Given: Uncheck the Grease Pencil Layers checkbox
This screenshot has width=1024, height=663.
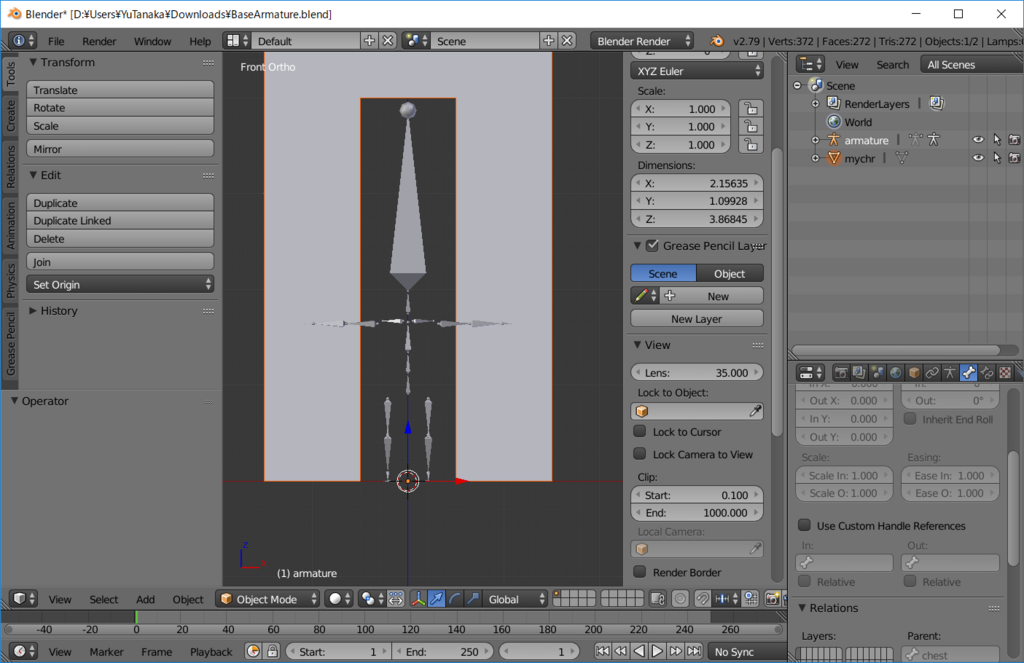Looking at the screenshot, I should pyautogui.click(x=652, y=246).
